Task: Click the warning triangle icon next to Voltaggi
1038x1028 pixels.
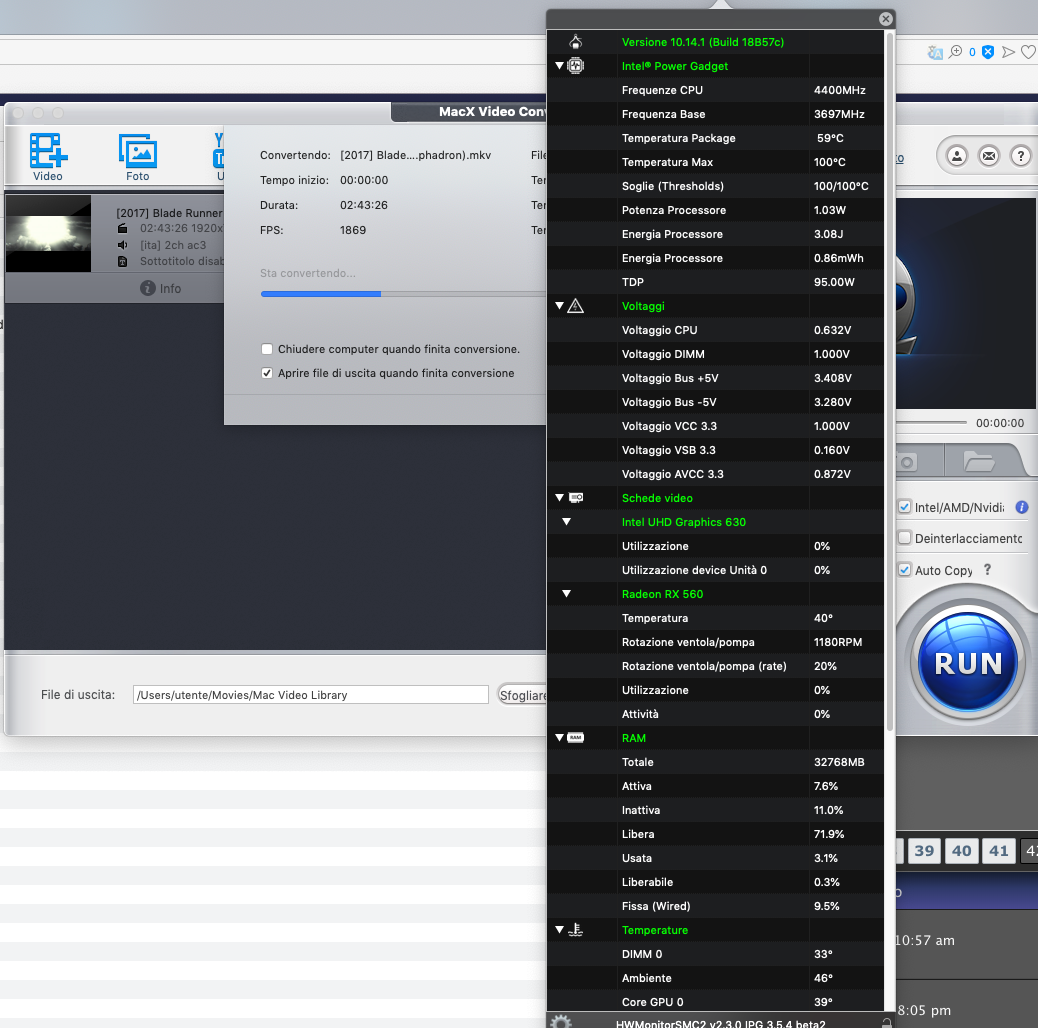Action: tap(576, 306)
